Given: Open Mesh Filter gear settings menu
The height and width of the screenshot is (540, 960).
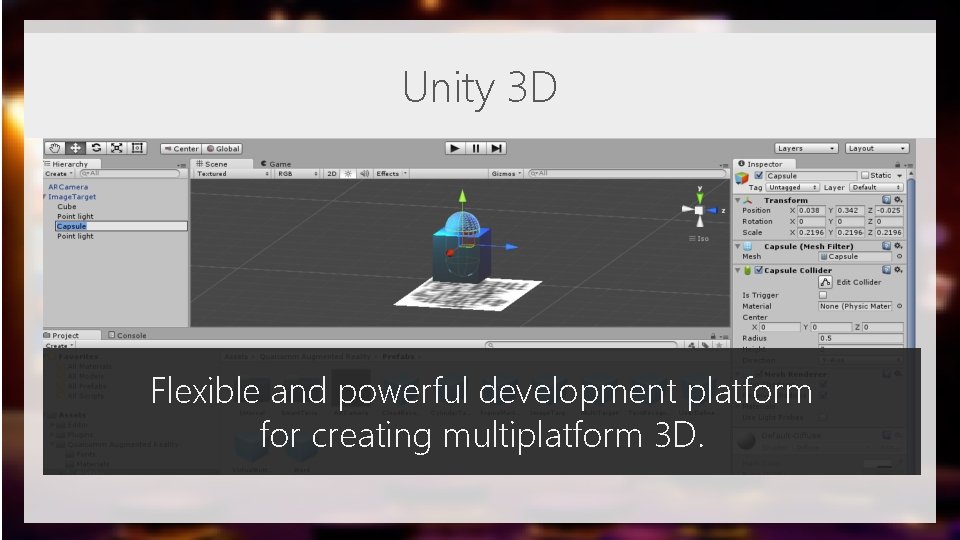Looking at the screenshot, I should 898,246.
